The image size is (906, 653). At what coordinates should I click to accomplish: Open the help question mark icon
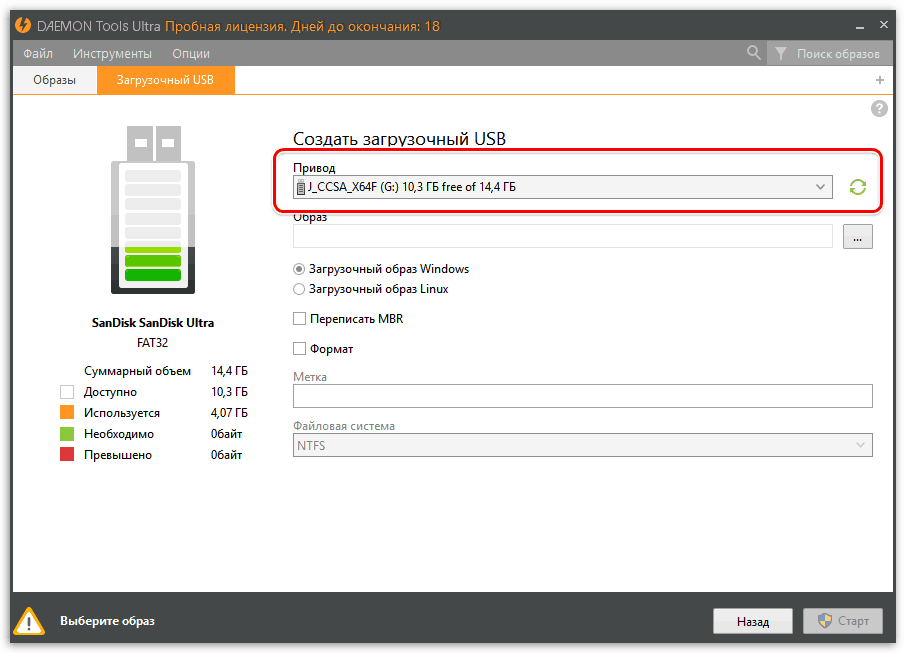coord(879,109)
